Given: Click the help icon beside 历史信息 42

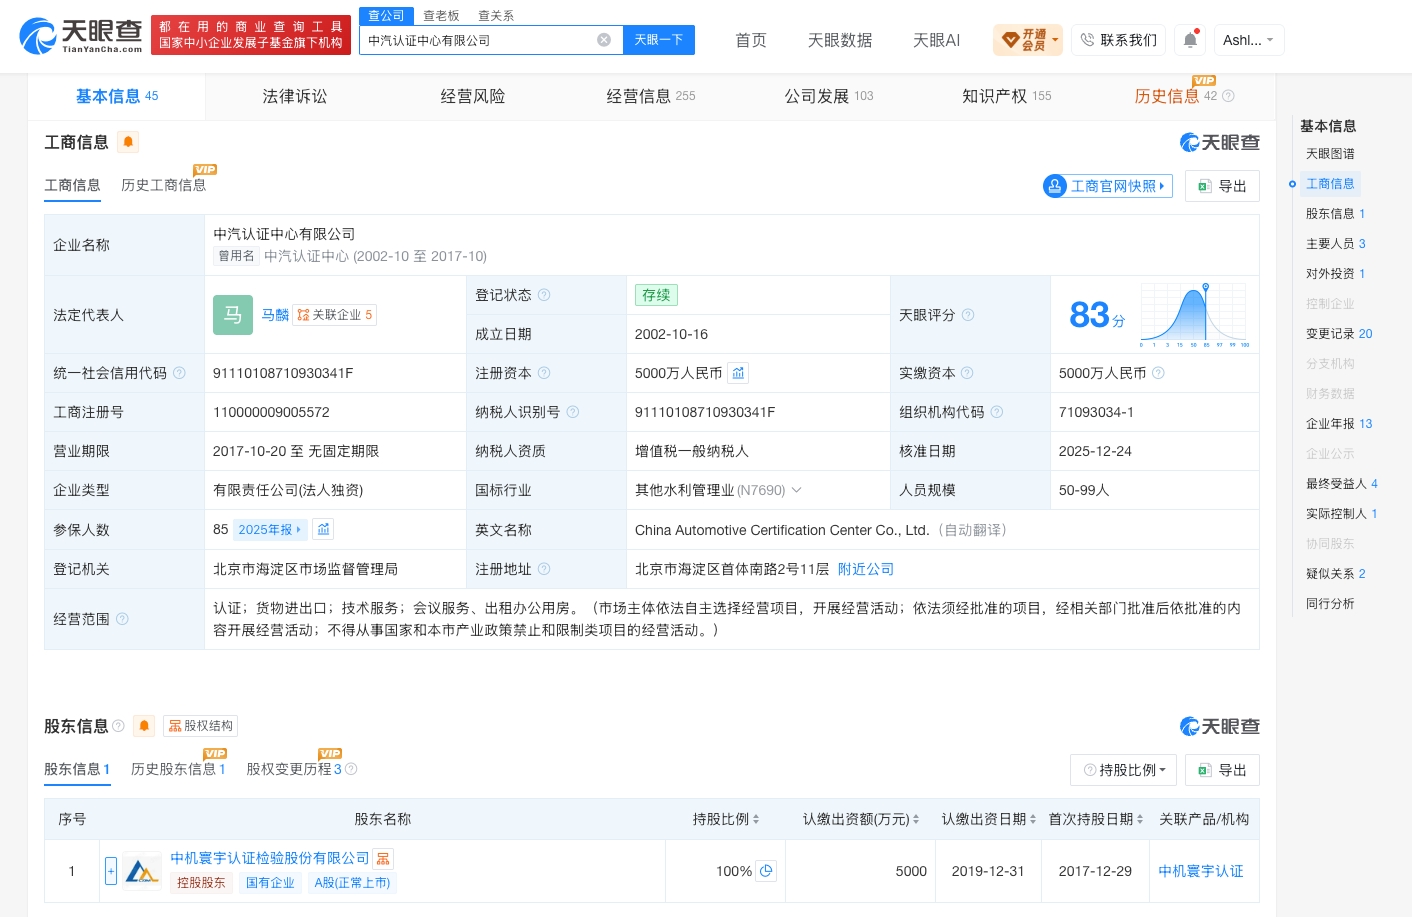Looking at the screenshot, I should click(1228, 96).
